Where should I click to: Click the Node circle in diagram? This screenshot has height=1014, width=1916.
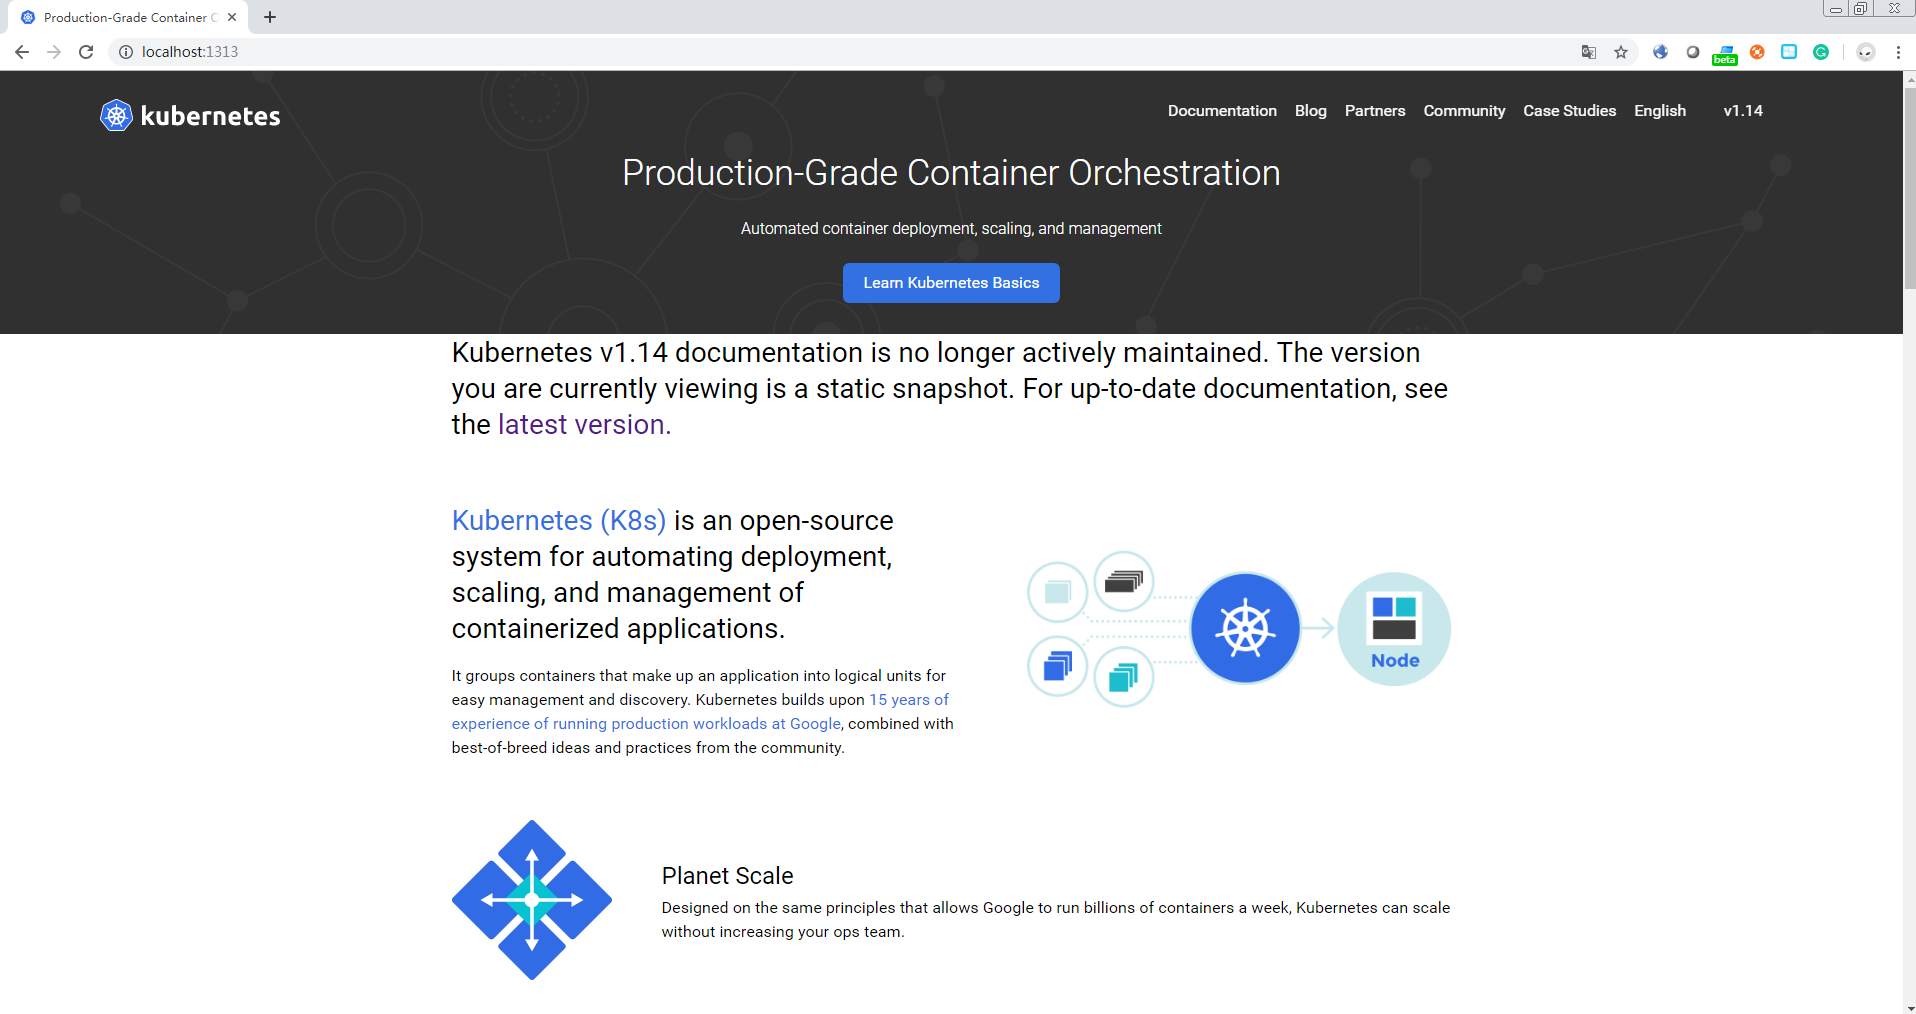coord(1394,629)
